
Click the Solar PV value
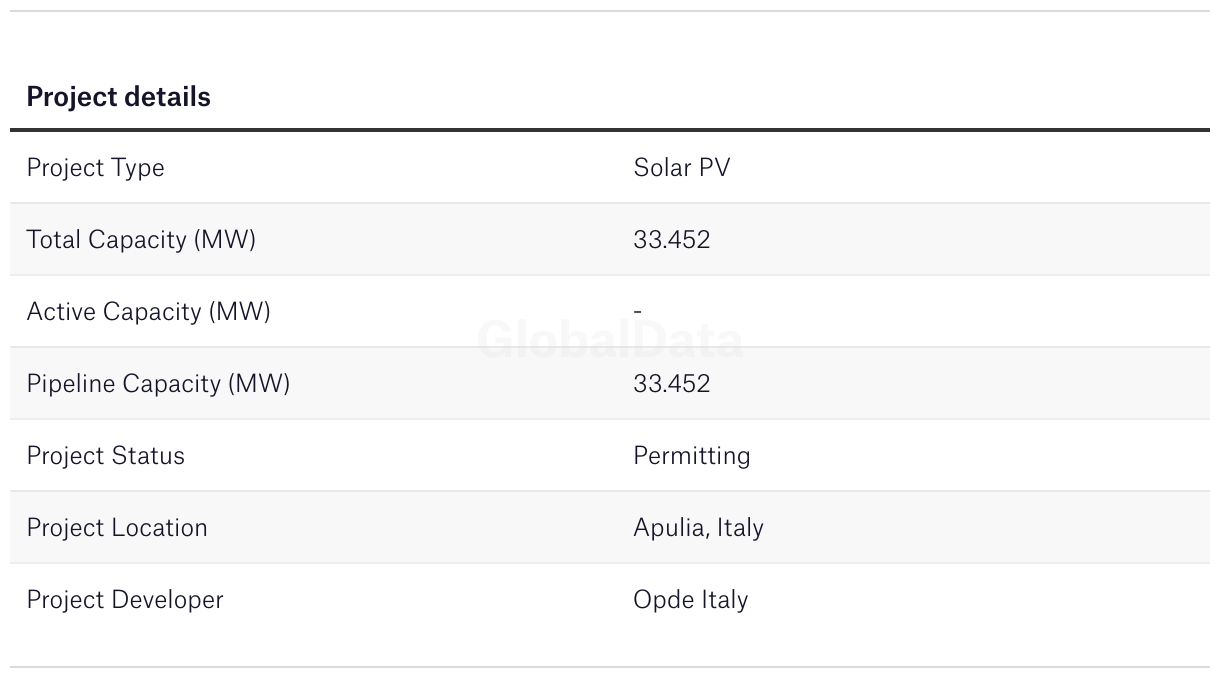(x=681, y=168)
